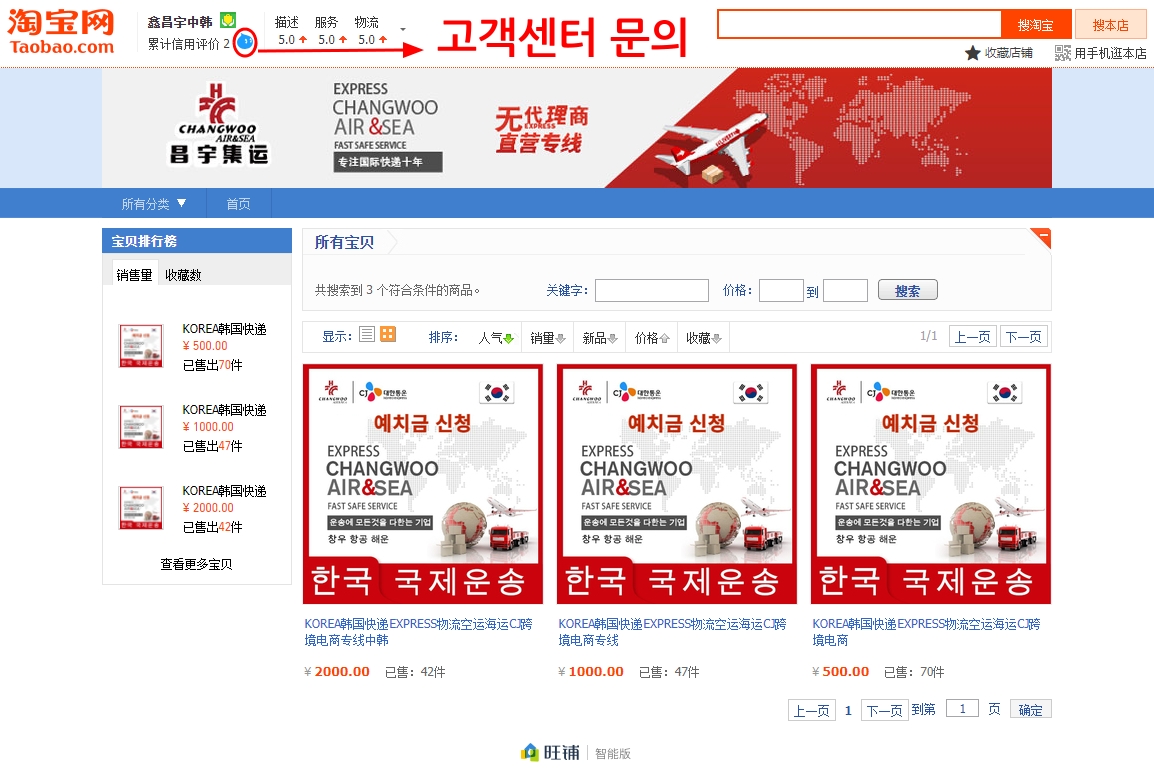The height and width of the screenshot is (775, 1154).
Task: Click the 累计信用评价 label
Action: 184,44
